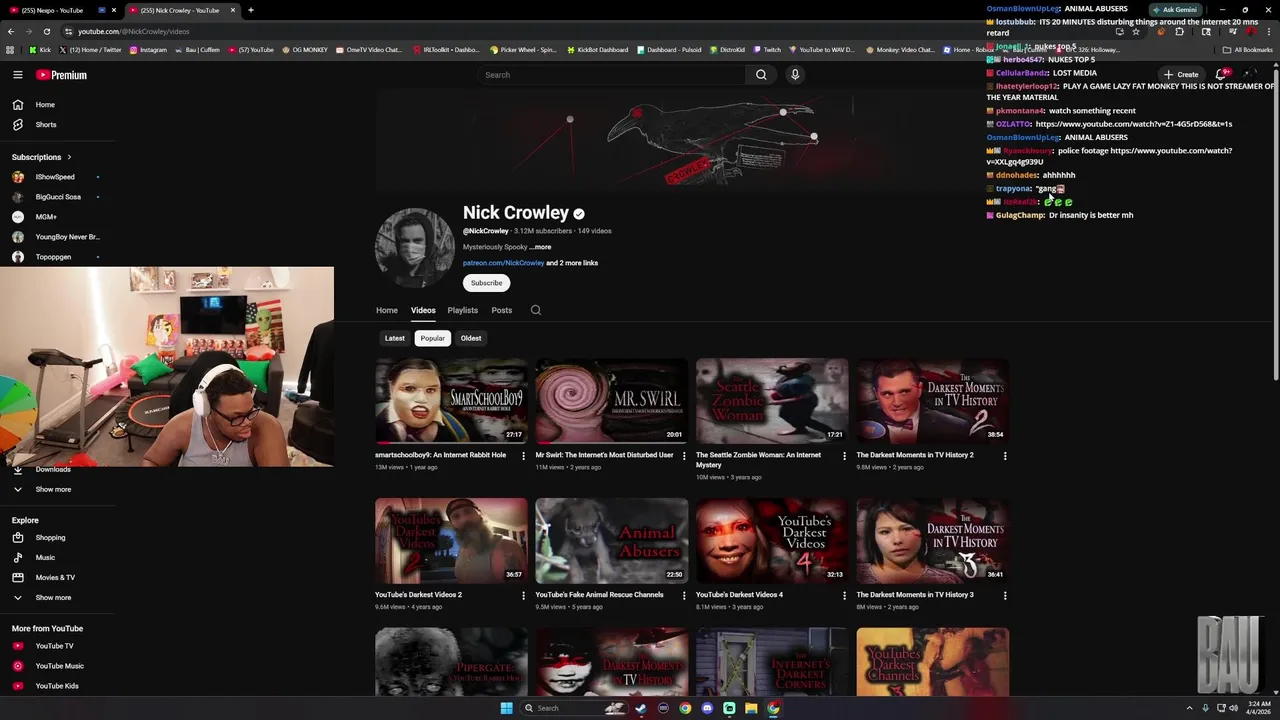Sort videos by Oldest
Viewport: 1280px width, 720px height.
tap(471, 338)
